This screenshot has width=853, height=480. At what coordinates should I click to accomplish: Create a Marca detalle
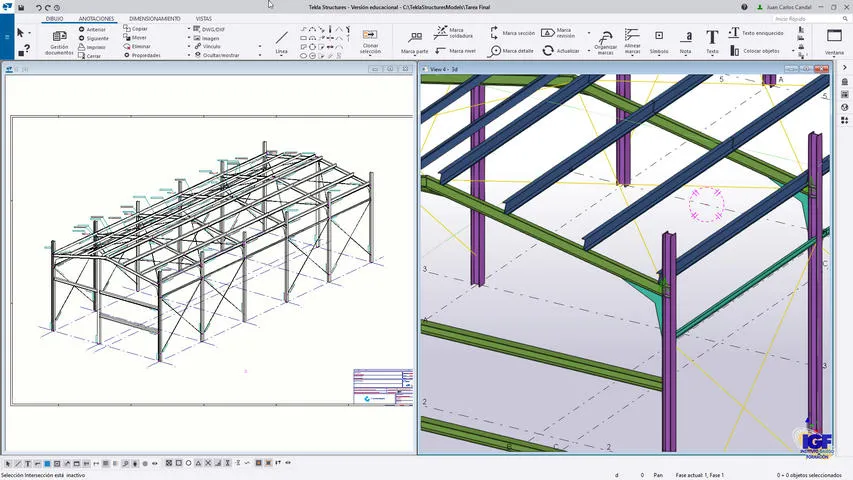pyautogui.click(x=511, y=51)
